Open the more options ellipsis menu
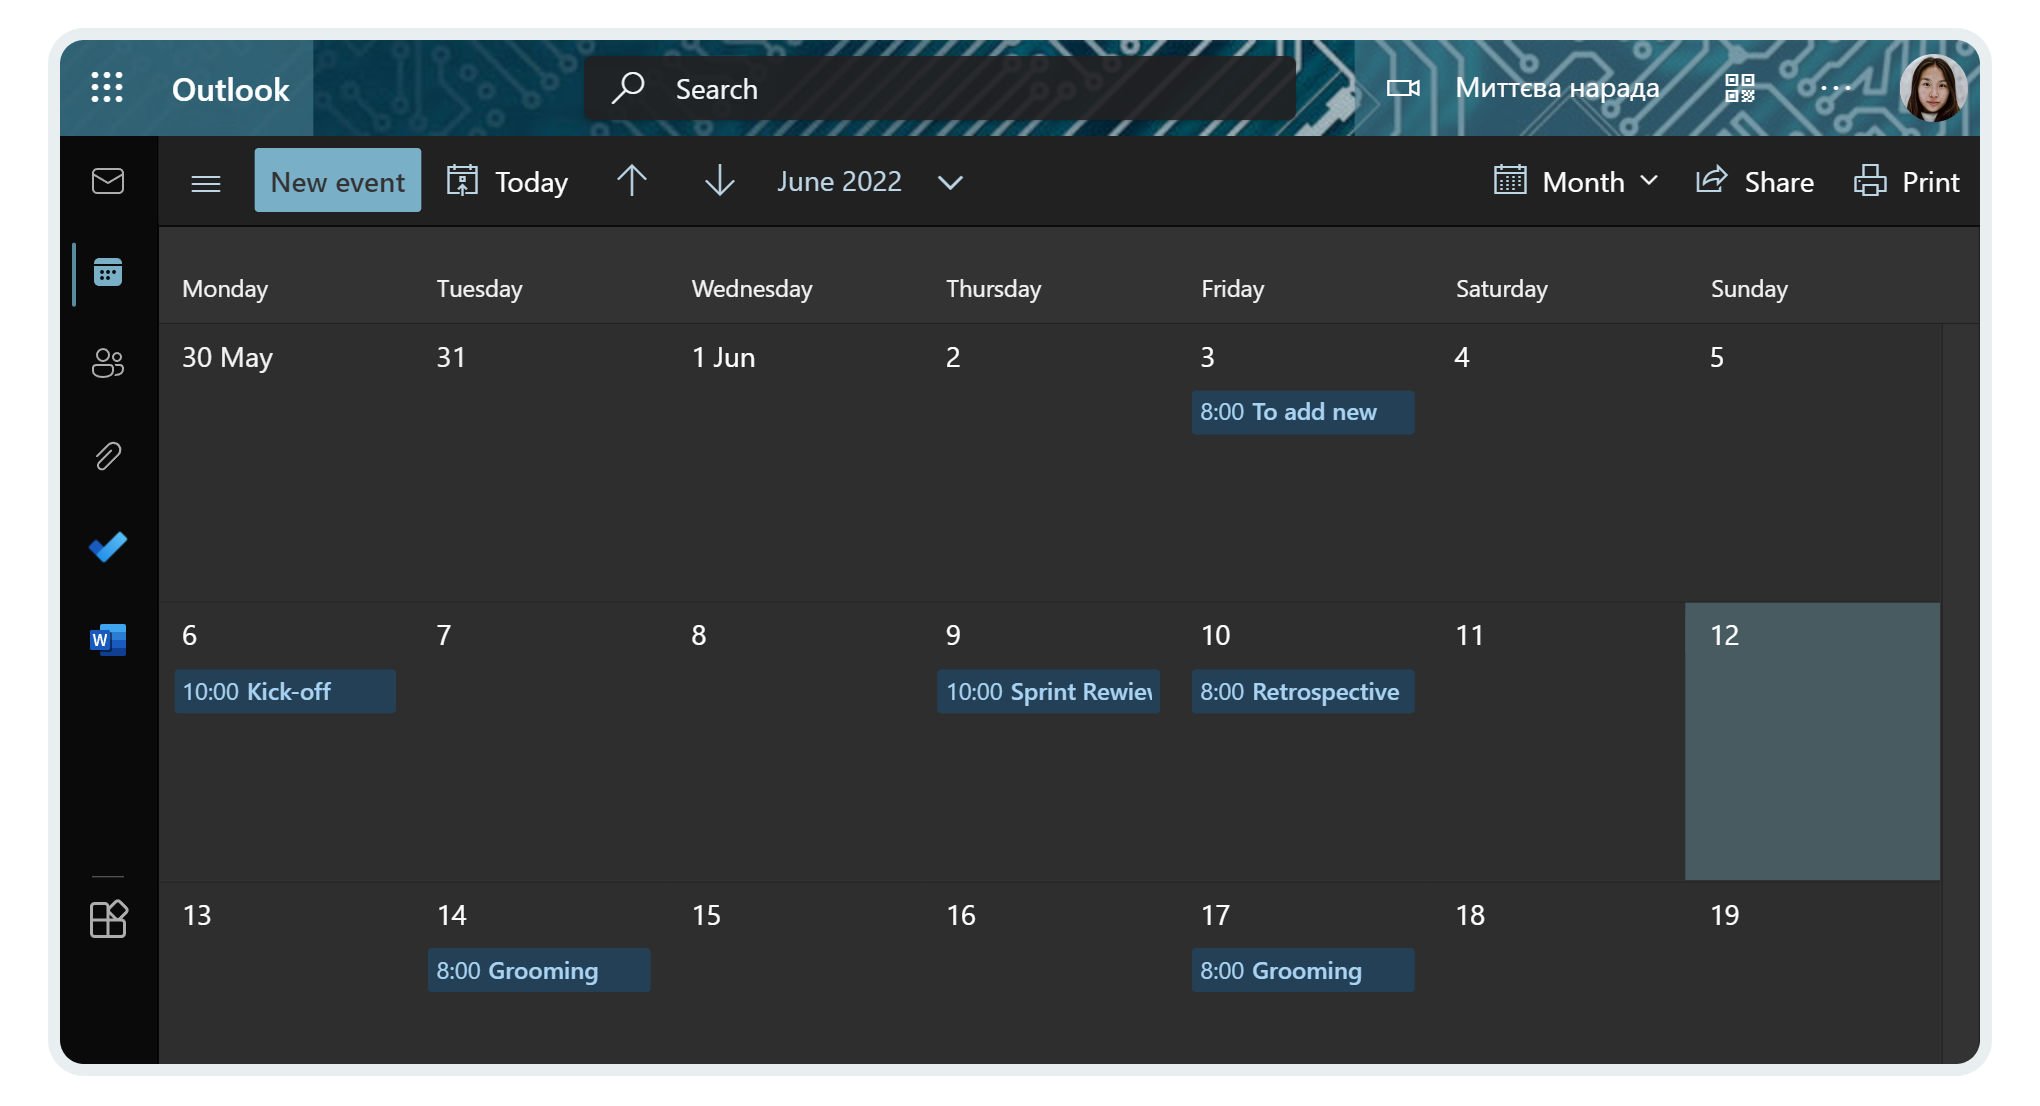 [x=1836, y=88]
